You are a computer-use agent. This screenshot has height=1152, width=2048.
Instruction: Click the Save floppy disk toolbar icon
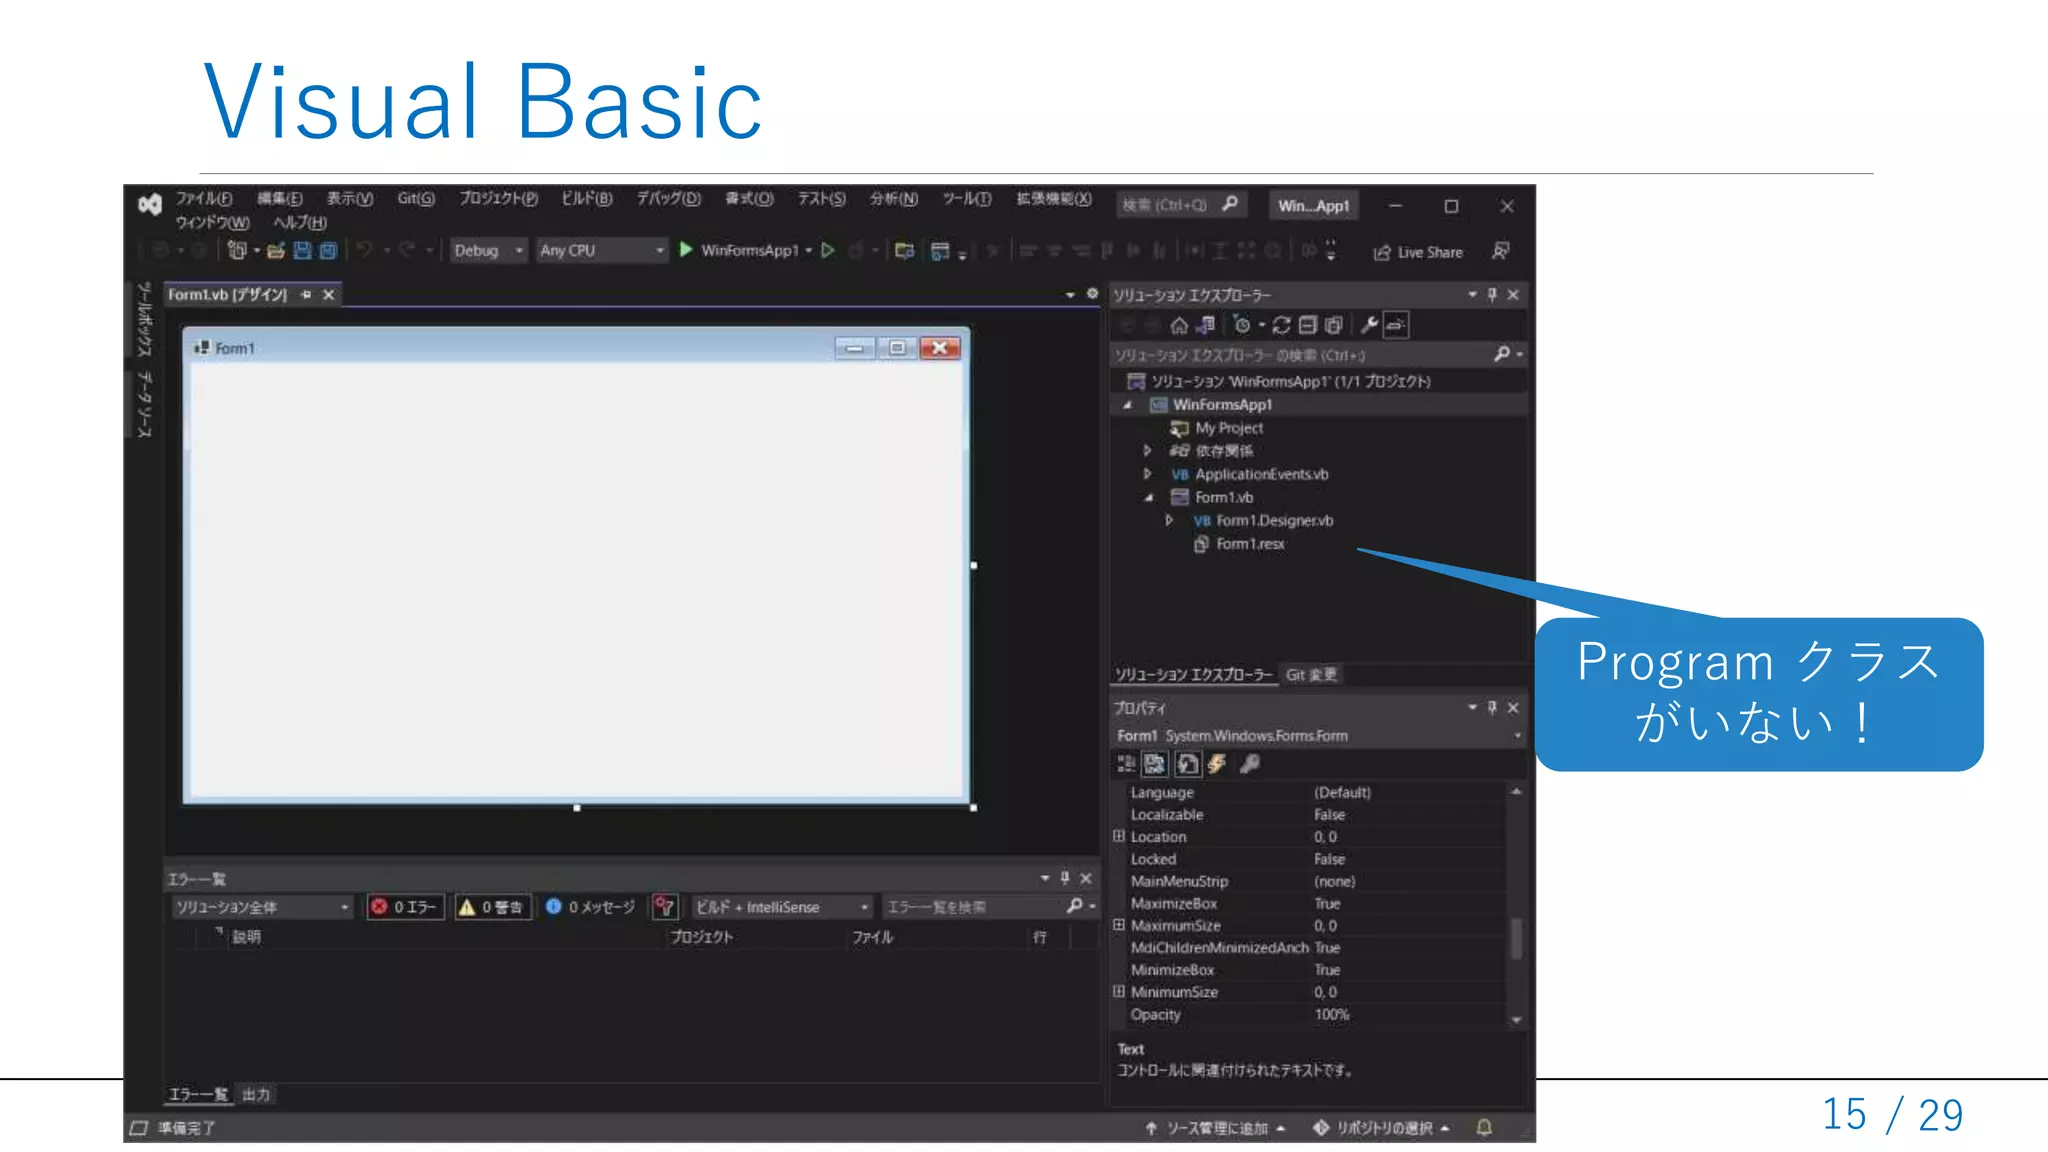(302, 250)
